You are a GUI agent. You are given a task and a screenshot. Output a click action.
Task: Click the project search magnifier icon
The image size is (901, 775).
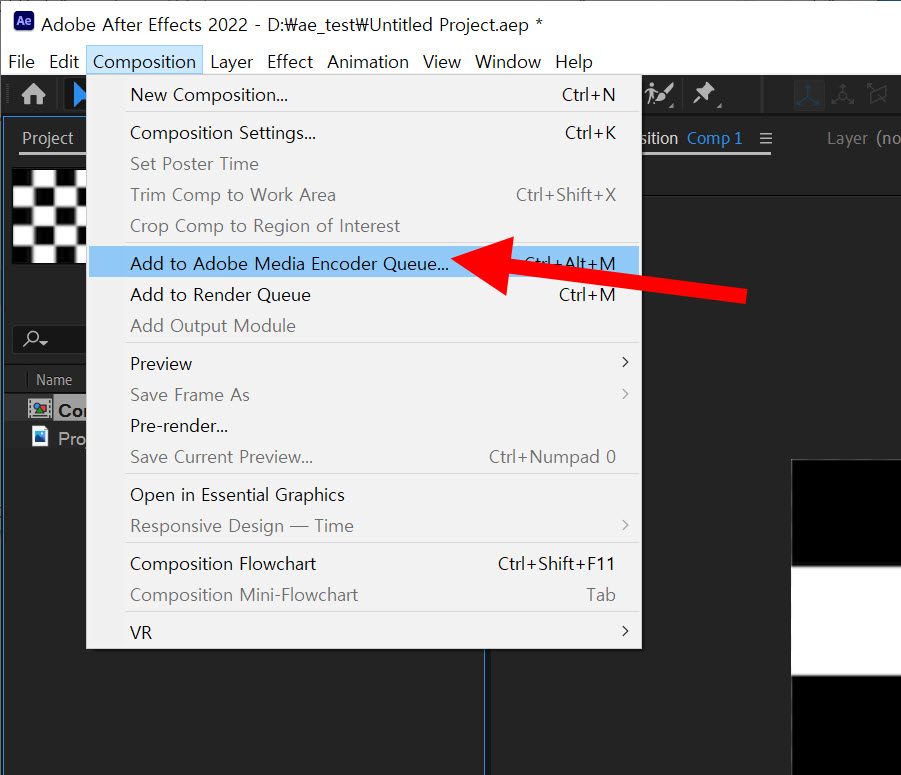coord(33,339)
